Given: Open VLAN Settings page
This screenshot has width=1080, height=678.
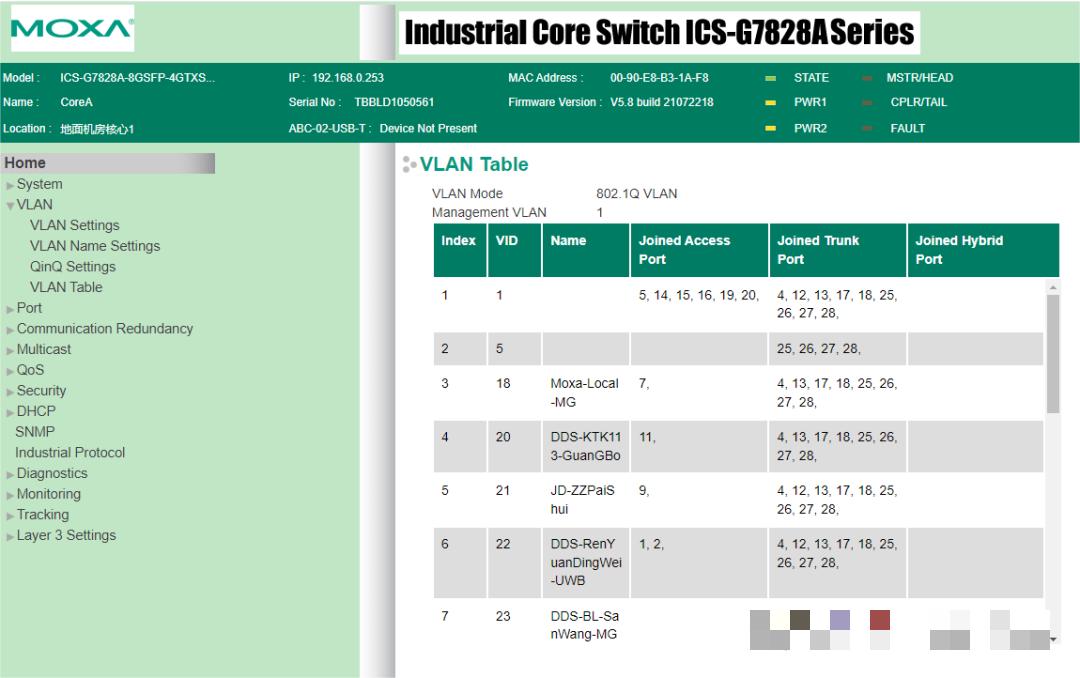Looking at the screenshot, I should pyautogui.click(x=74, y=225).
